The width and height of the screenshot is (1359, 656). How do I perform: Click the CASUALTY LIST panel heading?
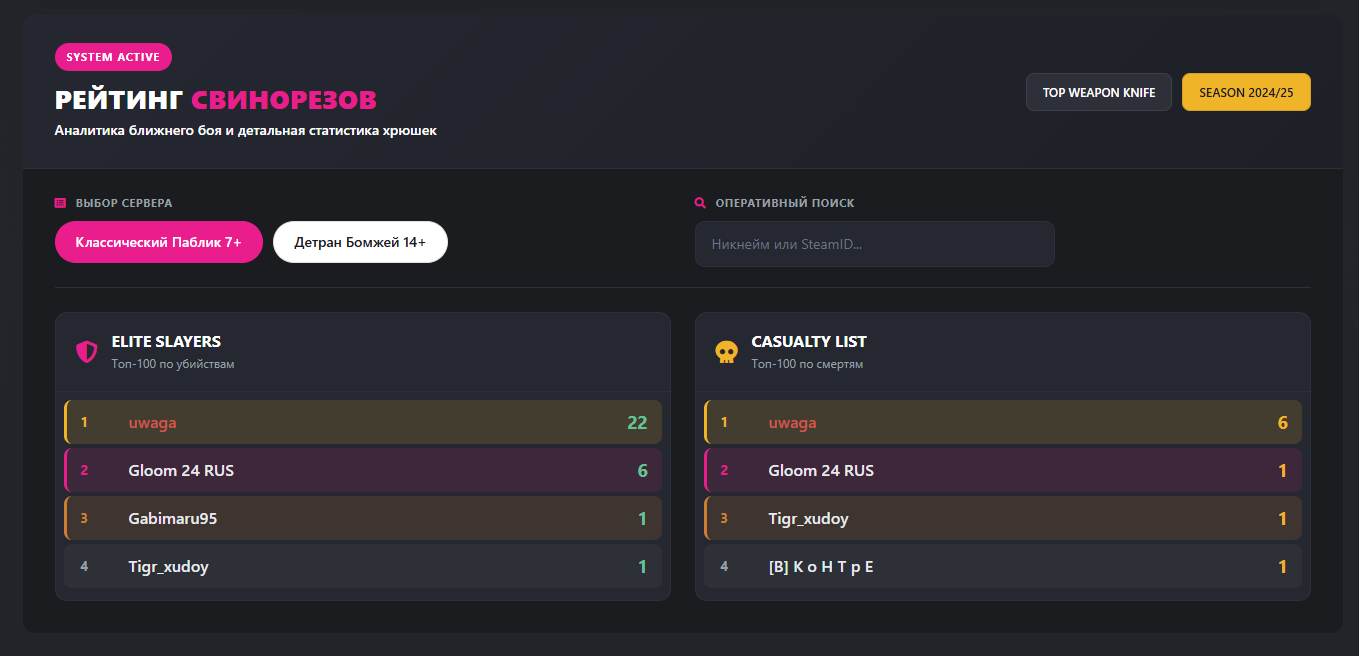[809, 342]
